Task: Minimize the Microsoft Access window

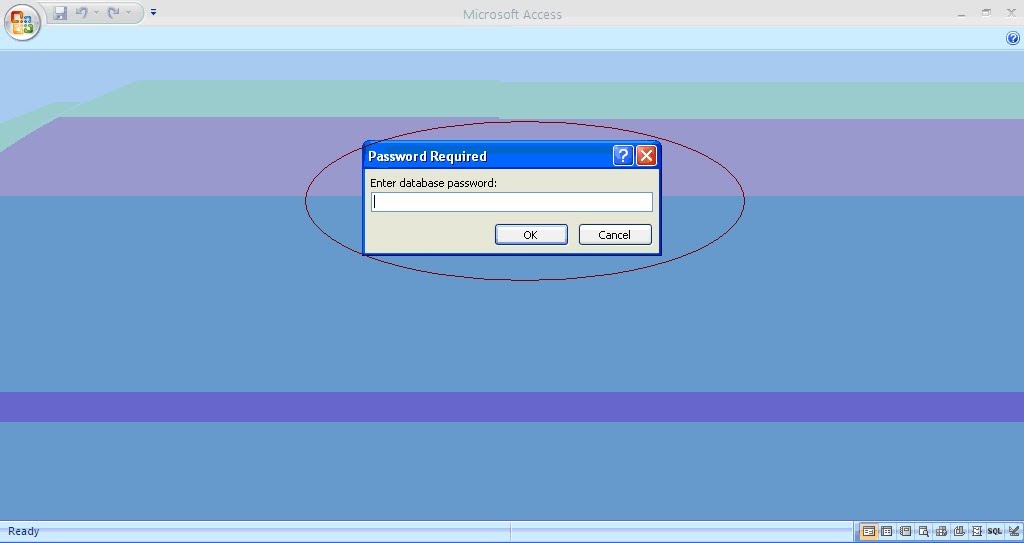Action: [x=961, y=13]
